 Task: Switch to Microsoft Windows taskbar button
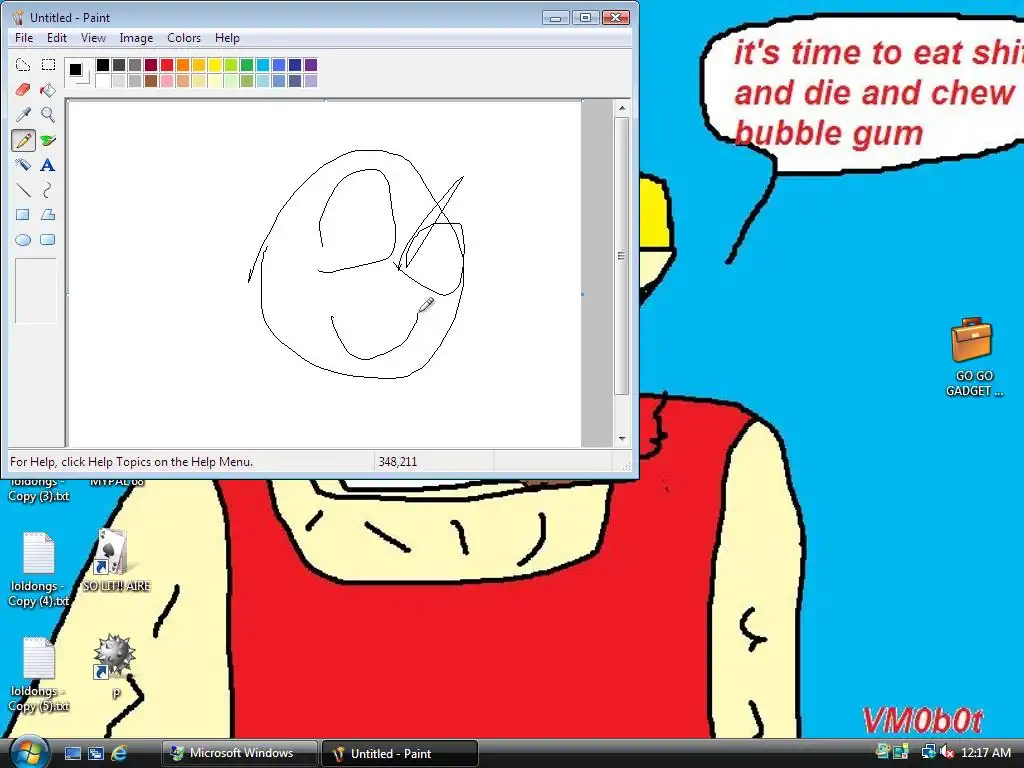pos(239,753)
